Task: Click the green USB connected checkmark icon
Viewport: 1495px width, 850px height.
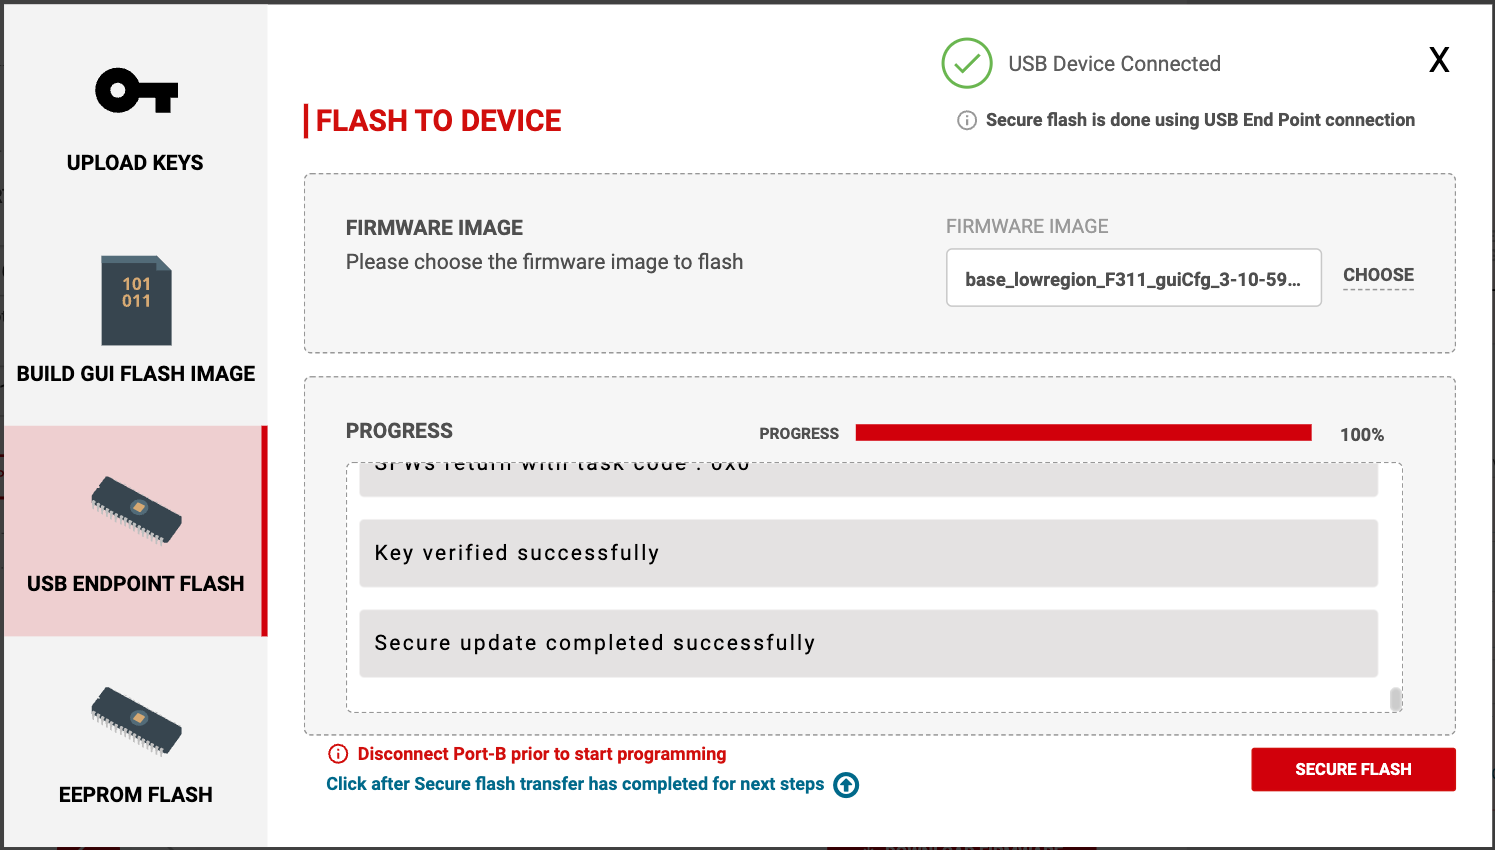Action: click(966, 64)
